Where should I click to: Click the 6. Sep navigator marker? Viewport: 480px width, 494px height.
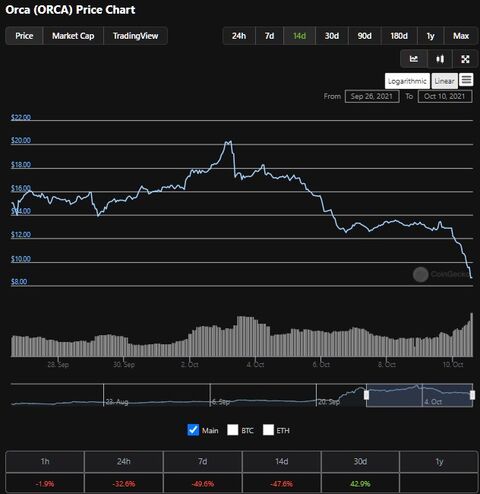(221, 402)
